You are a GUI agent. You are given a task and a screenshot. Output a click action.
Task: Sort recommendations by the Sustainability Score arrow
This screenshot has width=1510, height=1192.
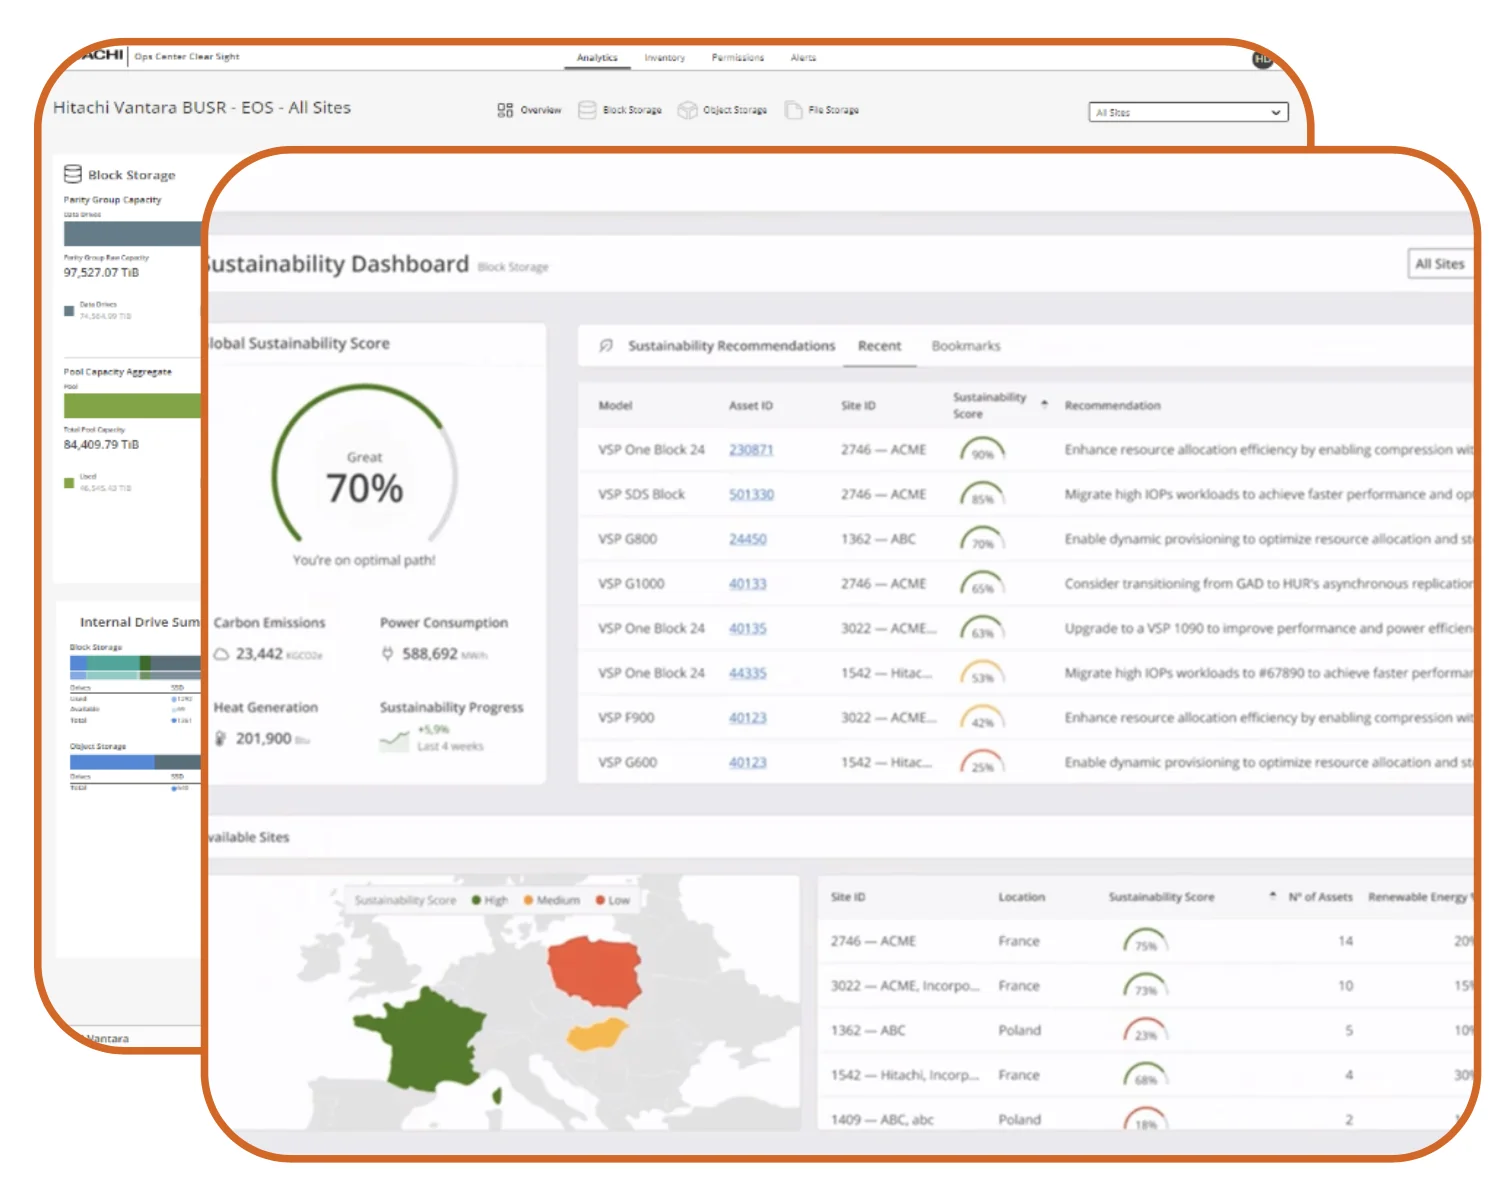click(1044, 405)
